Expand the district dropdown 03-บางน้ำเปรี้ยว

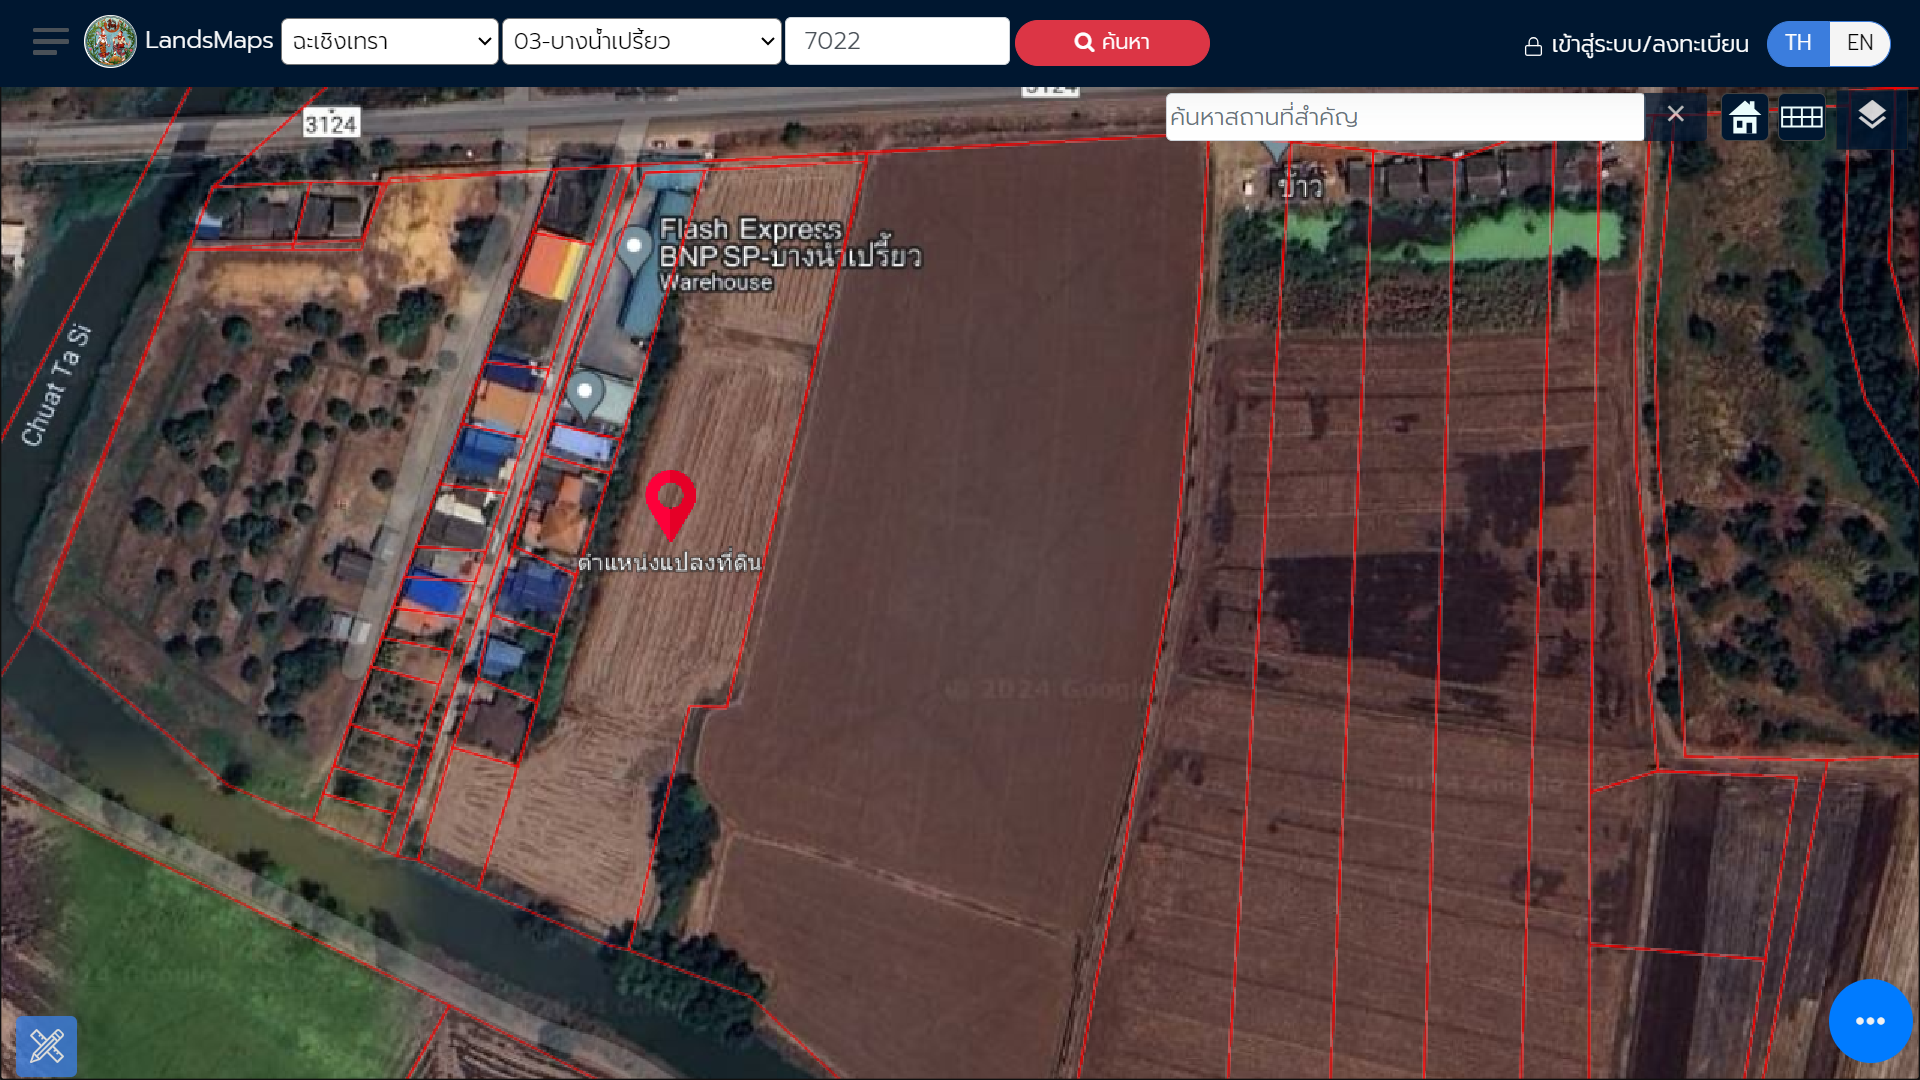[642, 42]
